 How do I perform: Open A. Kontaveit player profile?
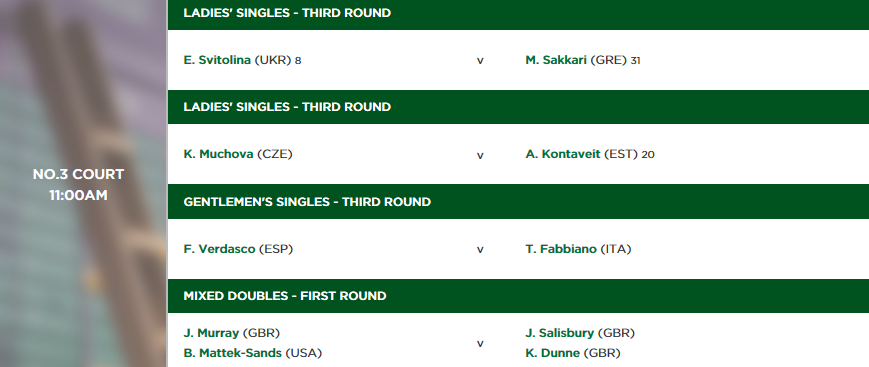(563, 154)
